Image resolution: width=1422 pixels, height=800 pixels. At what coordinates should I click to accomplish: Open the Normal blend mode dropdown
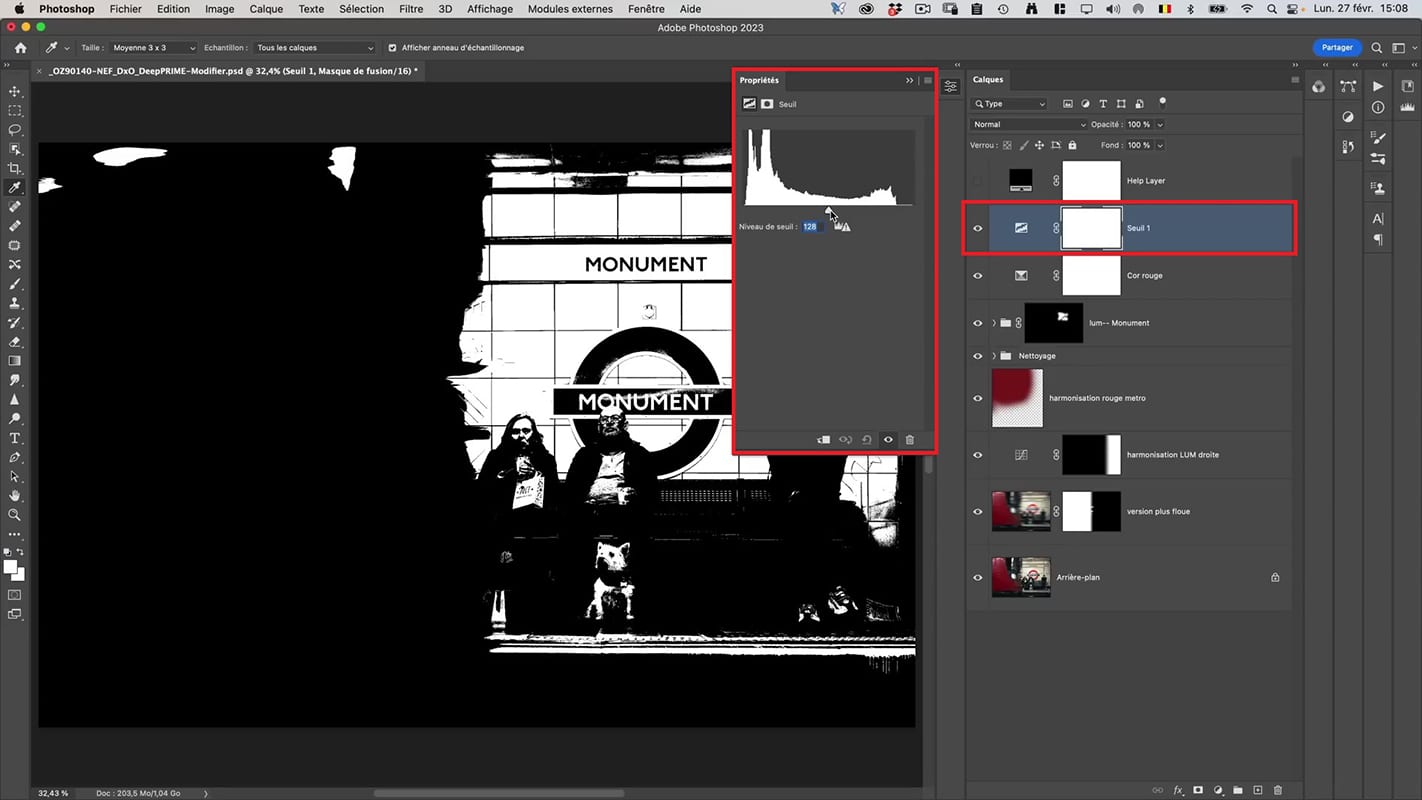pos(1028,124)
